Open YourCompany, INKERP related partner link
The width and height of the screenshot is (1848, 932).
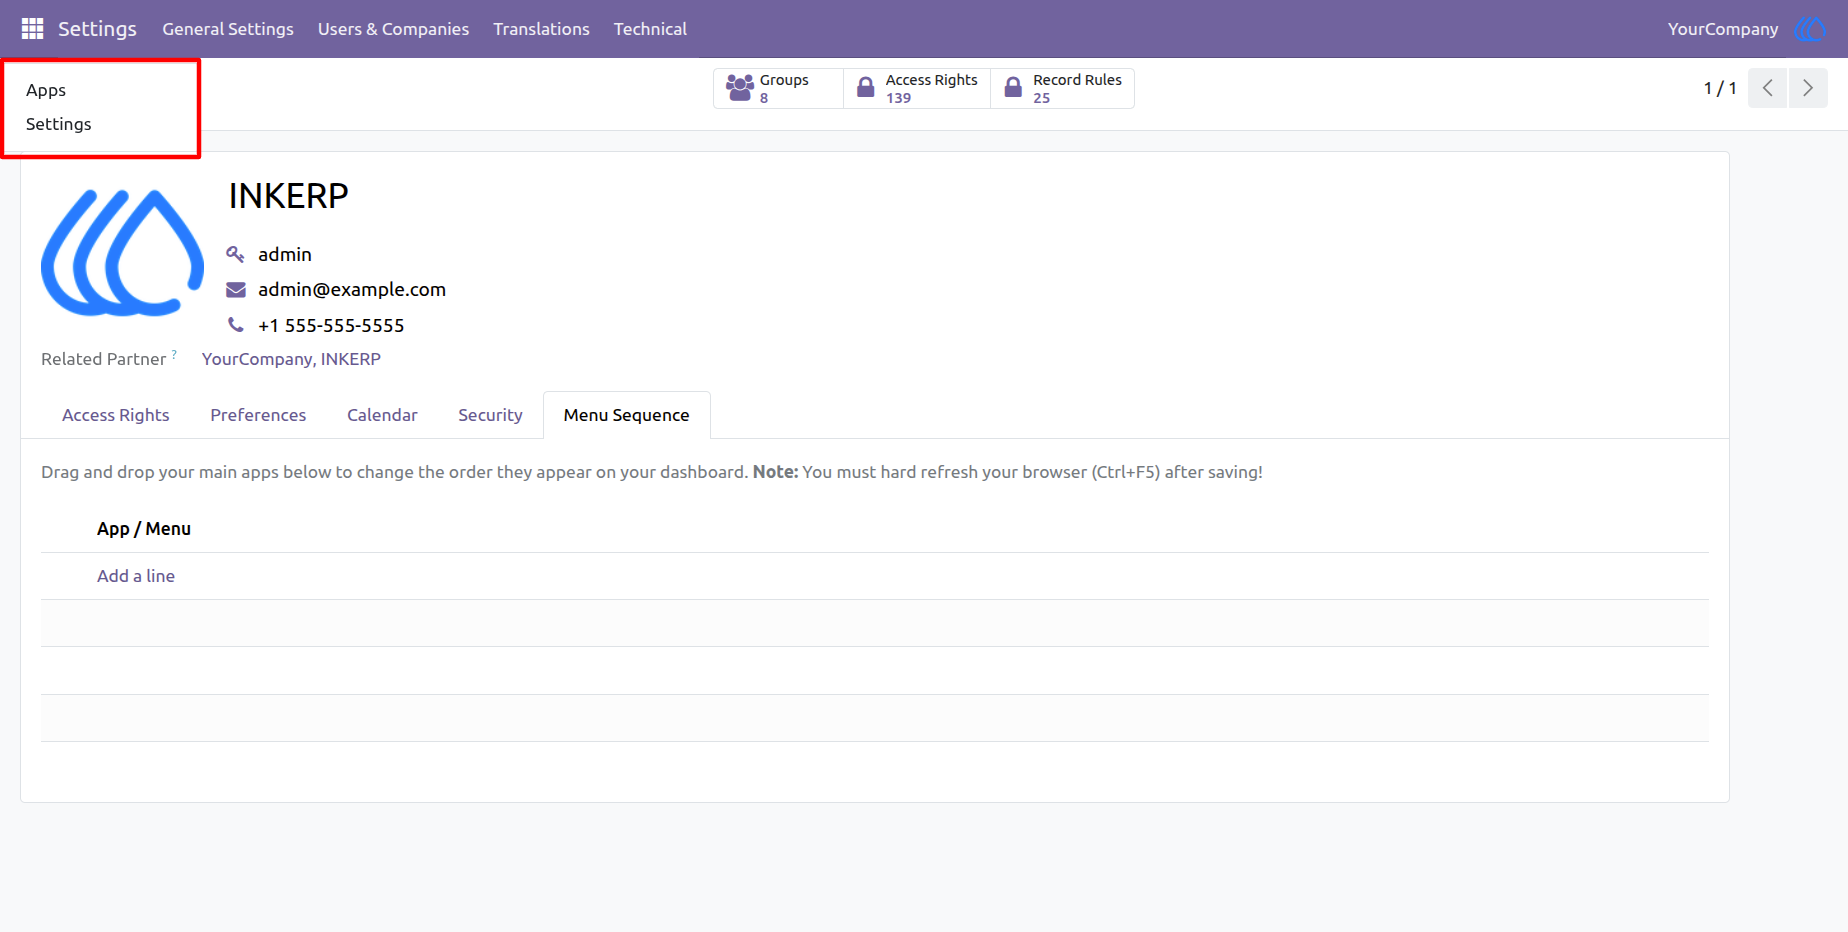click(291, 359)
